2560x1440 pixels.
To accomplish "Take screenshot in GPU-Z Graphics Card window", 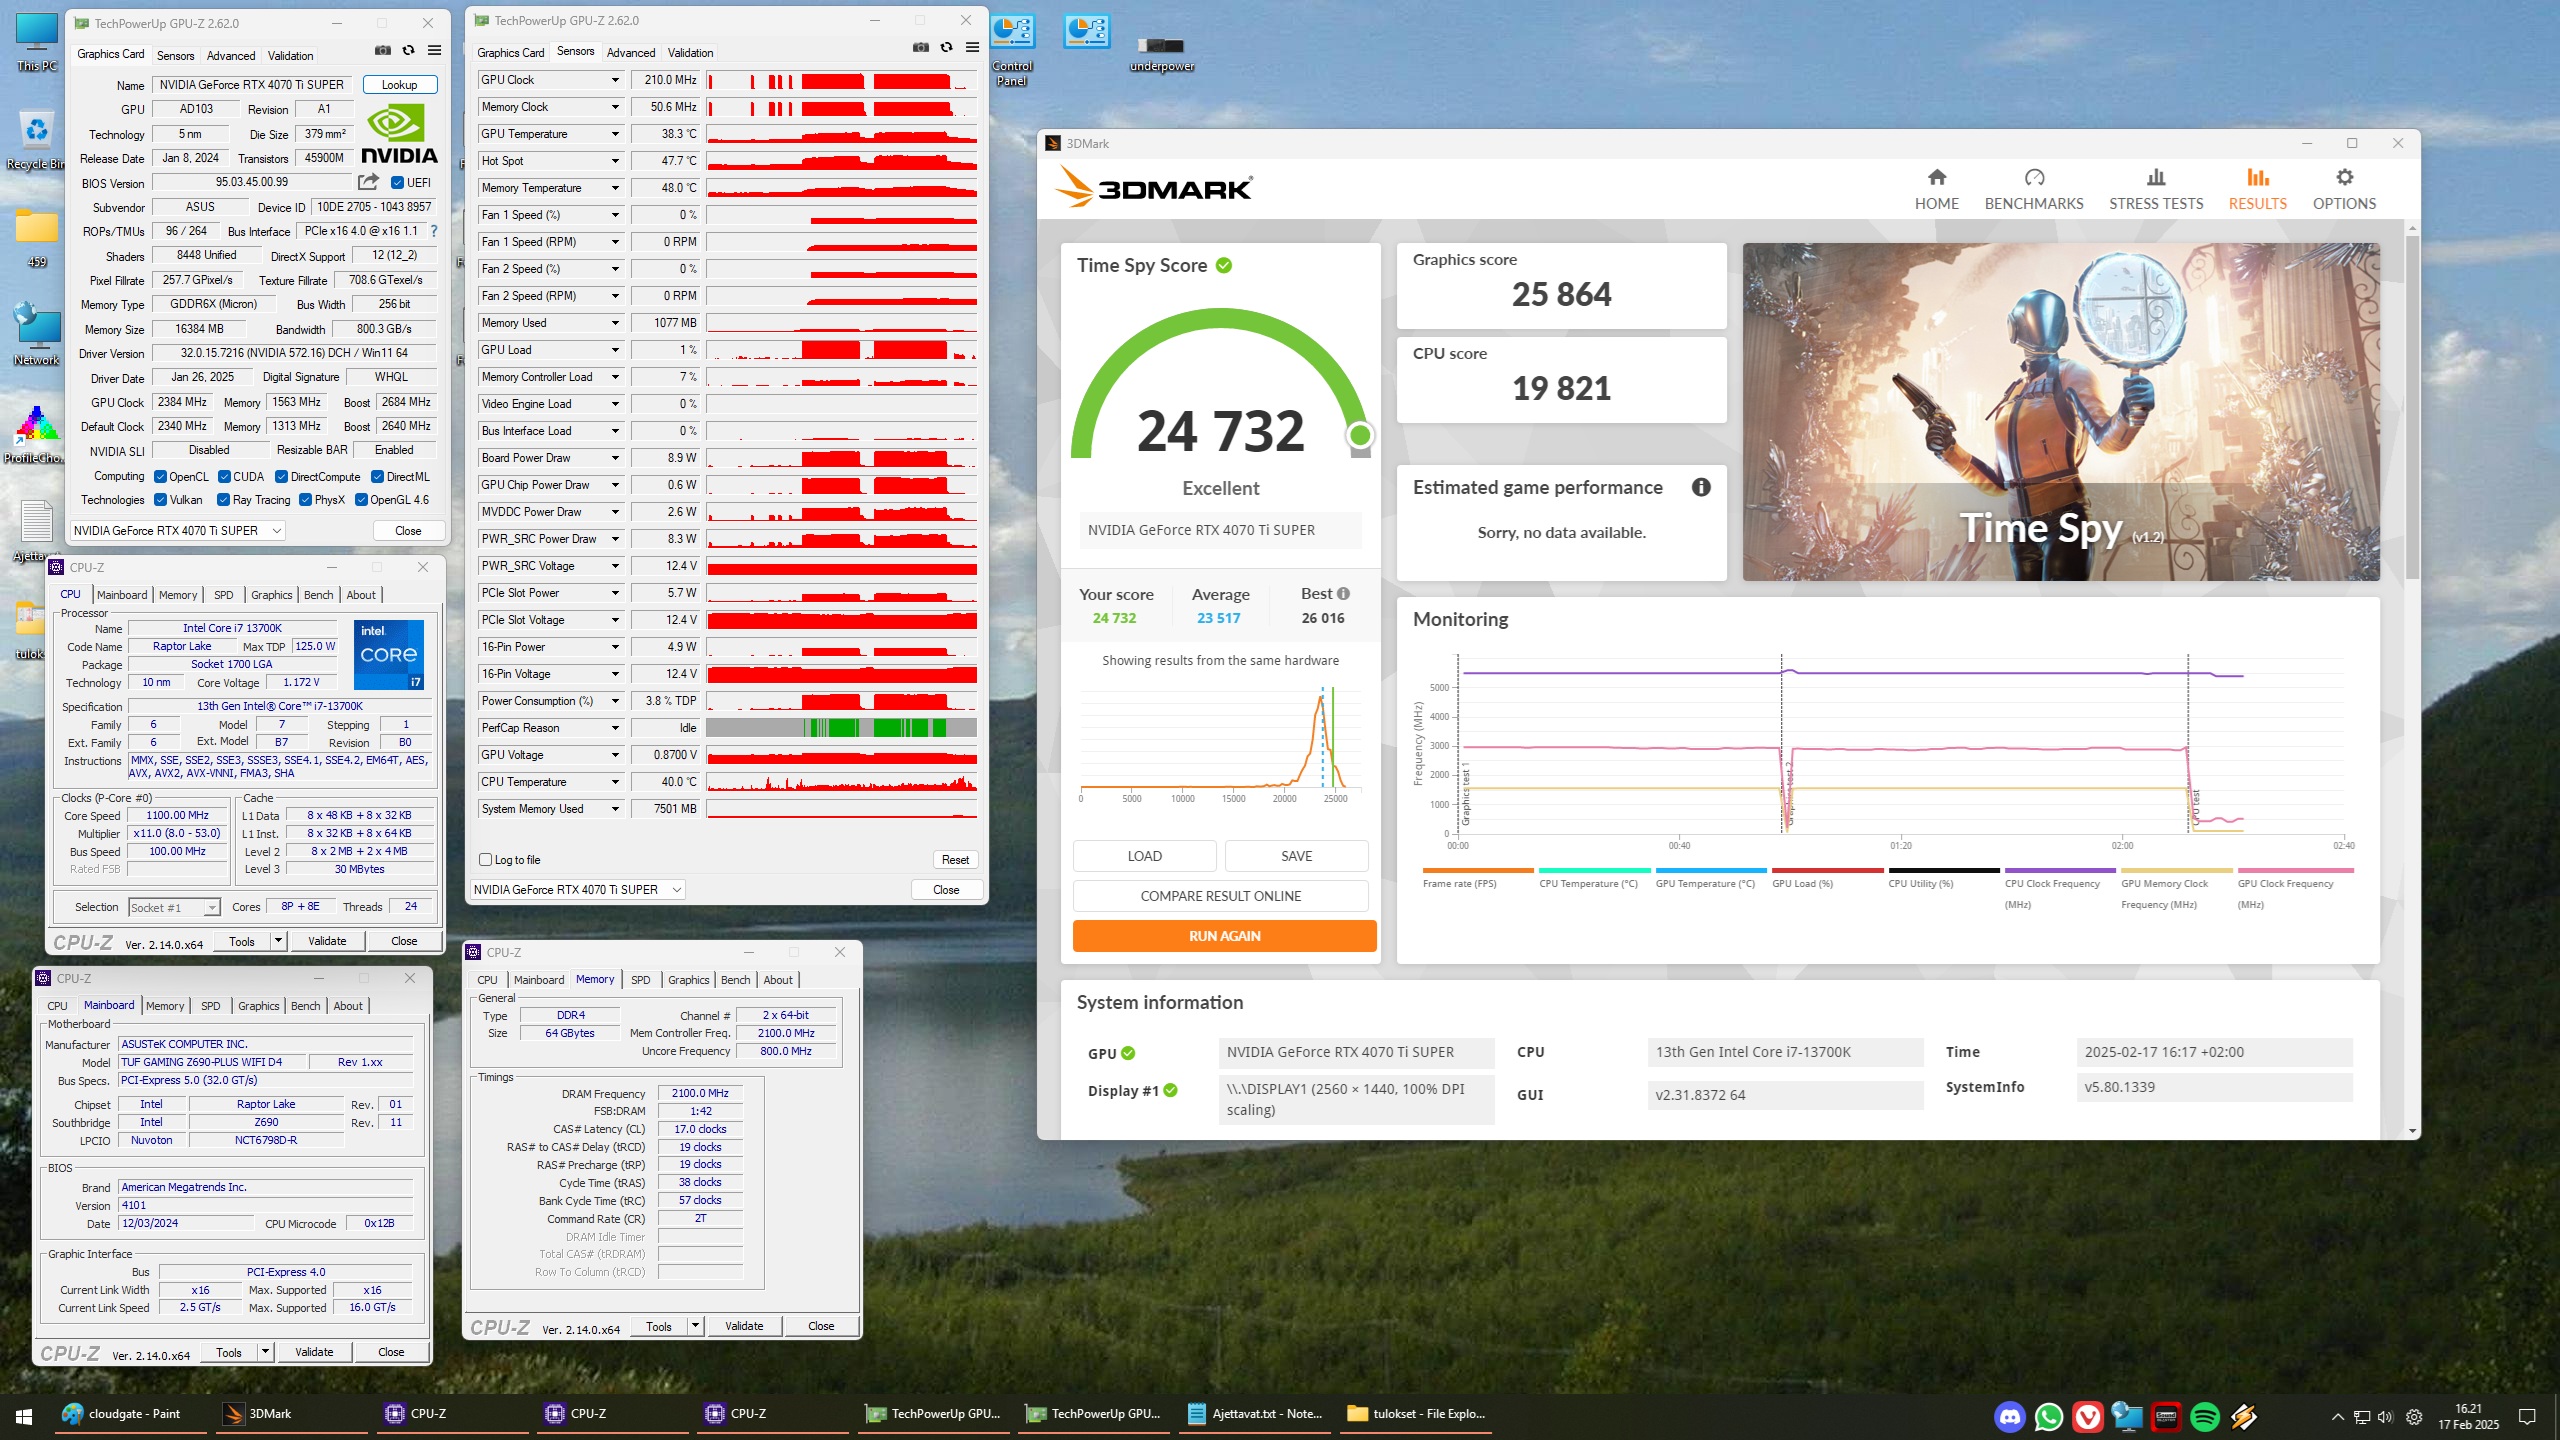I will pyautogui.click(x=382, y=50).
